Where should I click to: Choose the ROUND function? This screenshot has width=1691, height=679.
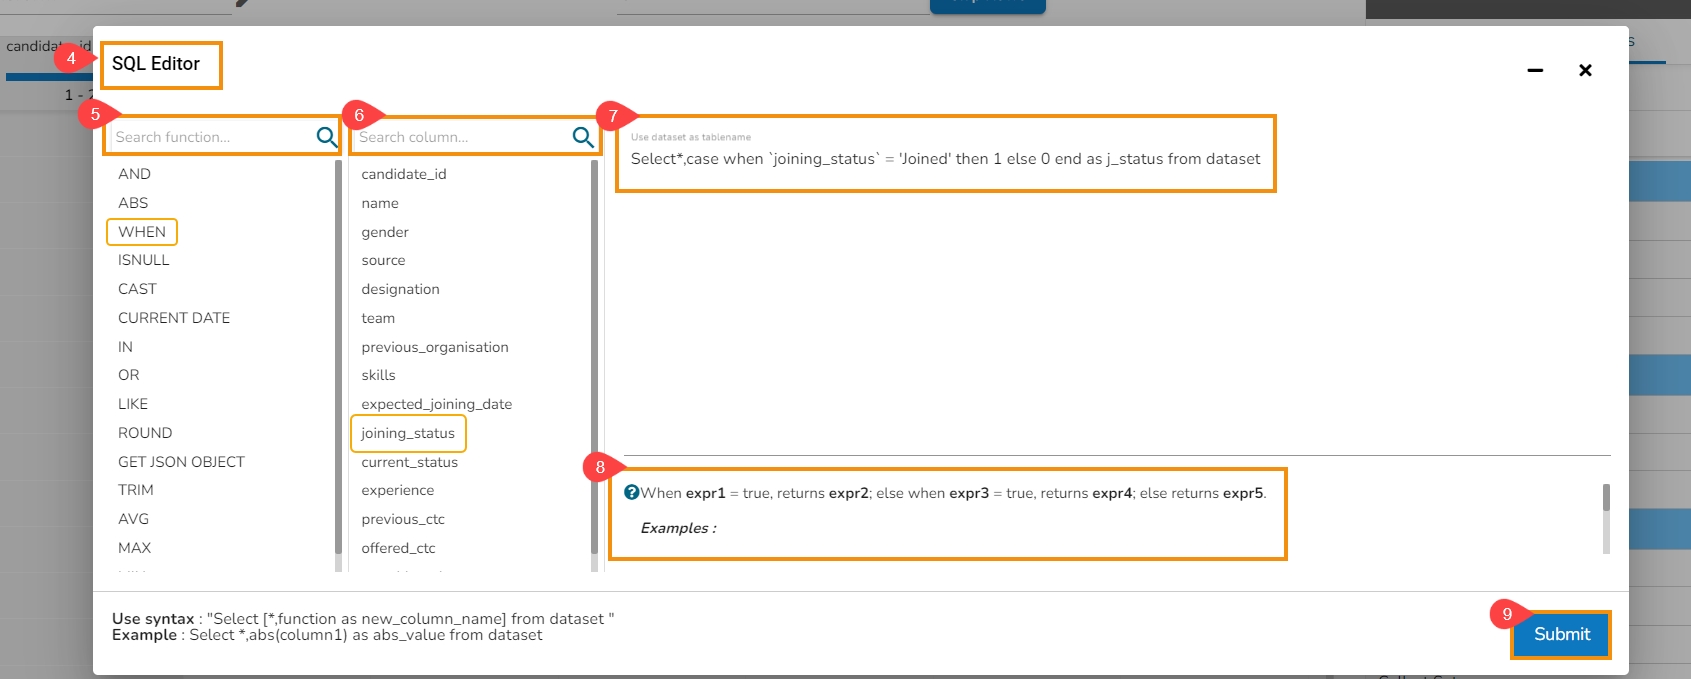pyautogui.click(x=145, y=433)
